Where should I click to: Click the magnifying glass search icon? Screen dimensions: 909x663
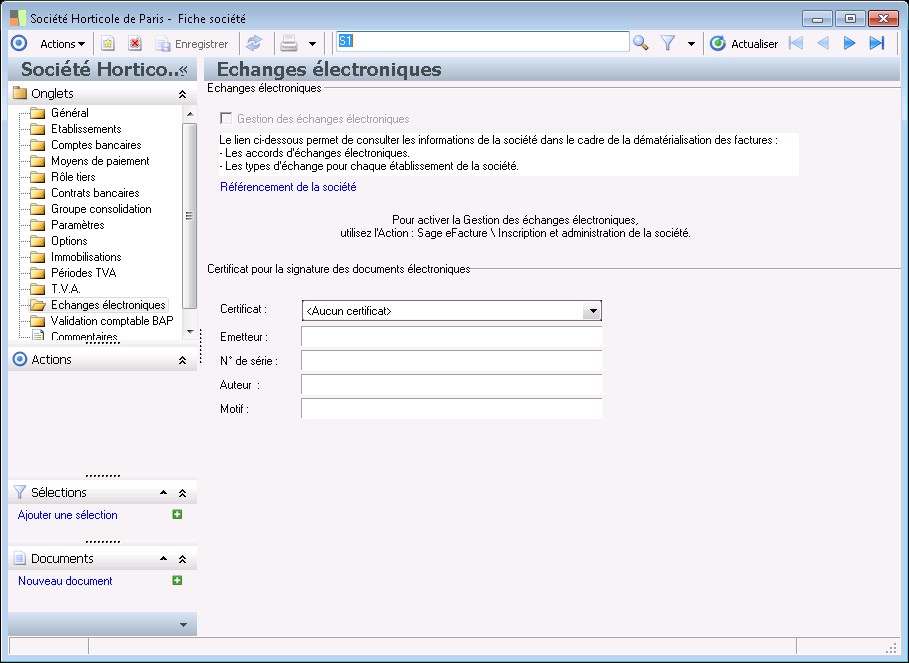click(641, 43)
